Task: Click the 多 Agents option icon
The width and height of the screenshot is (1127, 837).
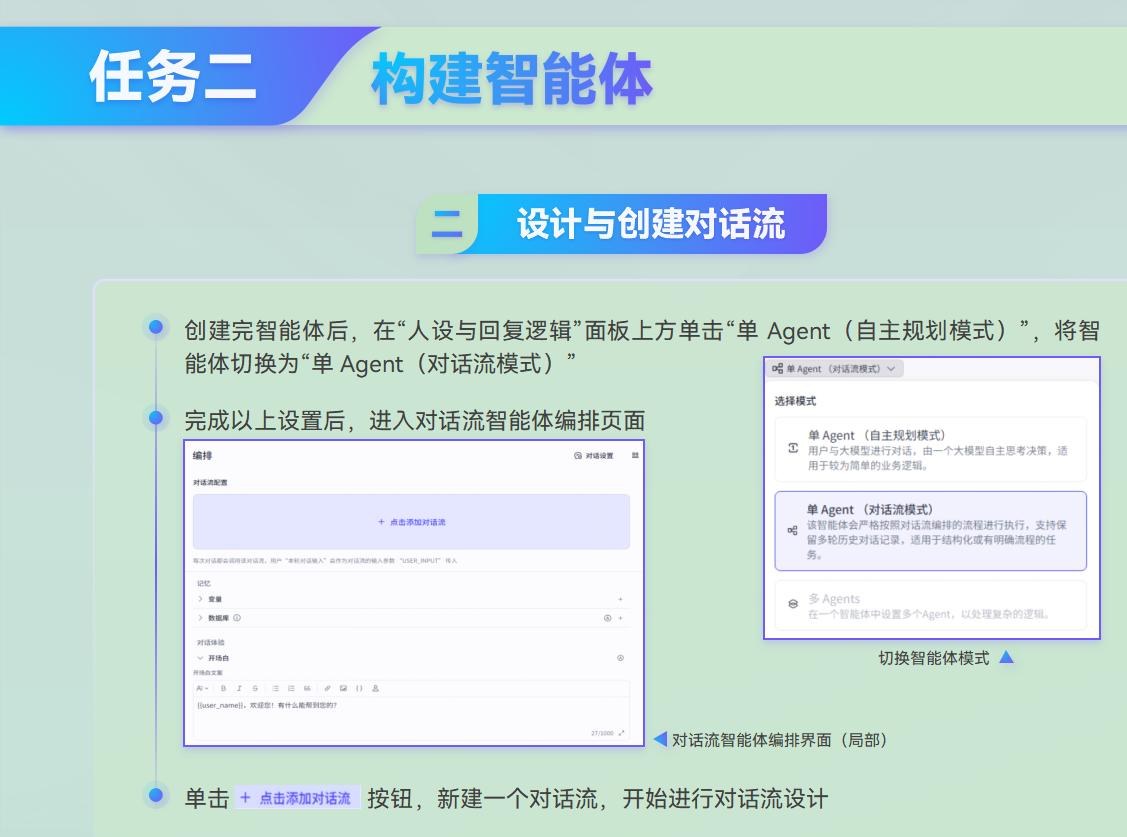Action: click(x=793, y=604)
